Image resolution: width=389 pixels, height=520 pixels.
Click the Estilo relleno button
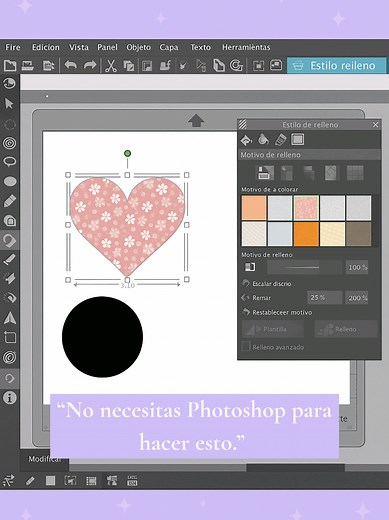pyautogui.click(x=336, y=65)
